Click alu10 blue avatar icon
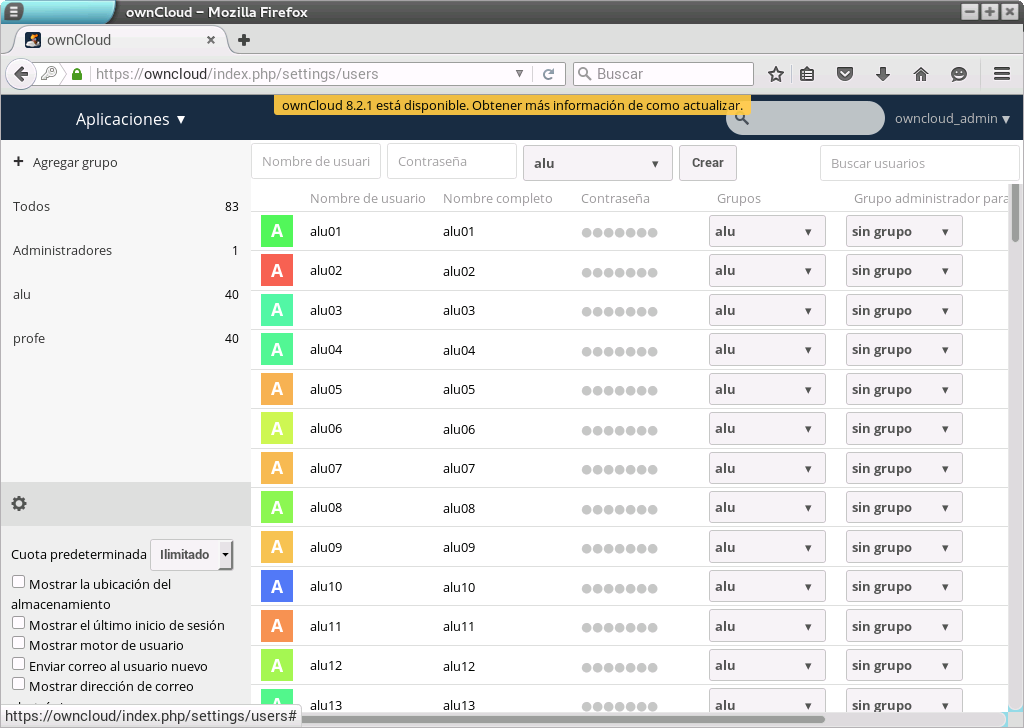 (x=277, y=587)
